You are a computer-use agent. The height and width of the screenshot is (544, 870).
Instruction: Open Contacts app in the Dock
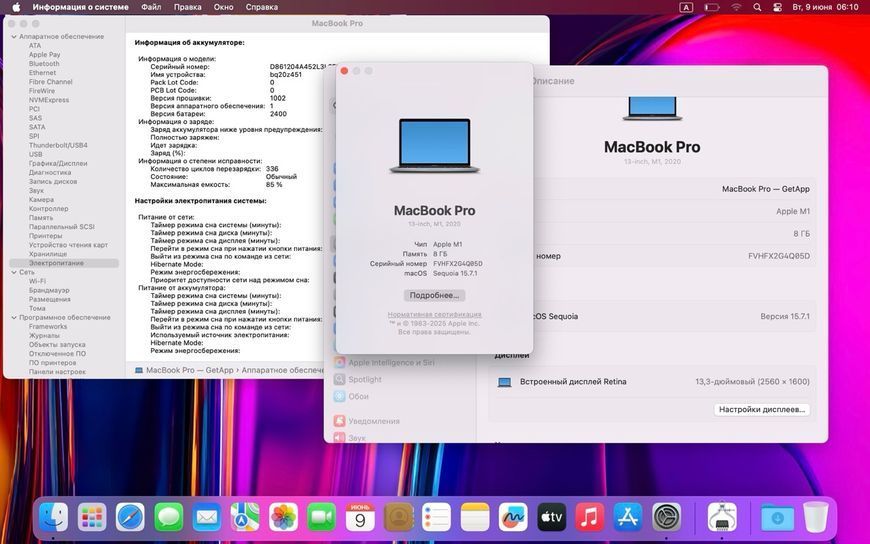click(398, 517)
